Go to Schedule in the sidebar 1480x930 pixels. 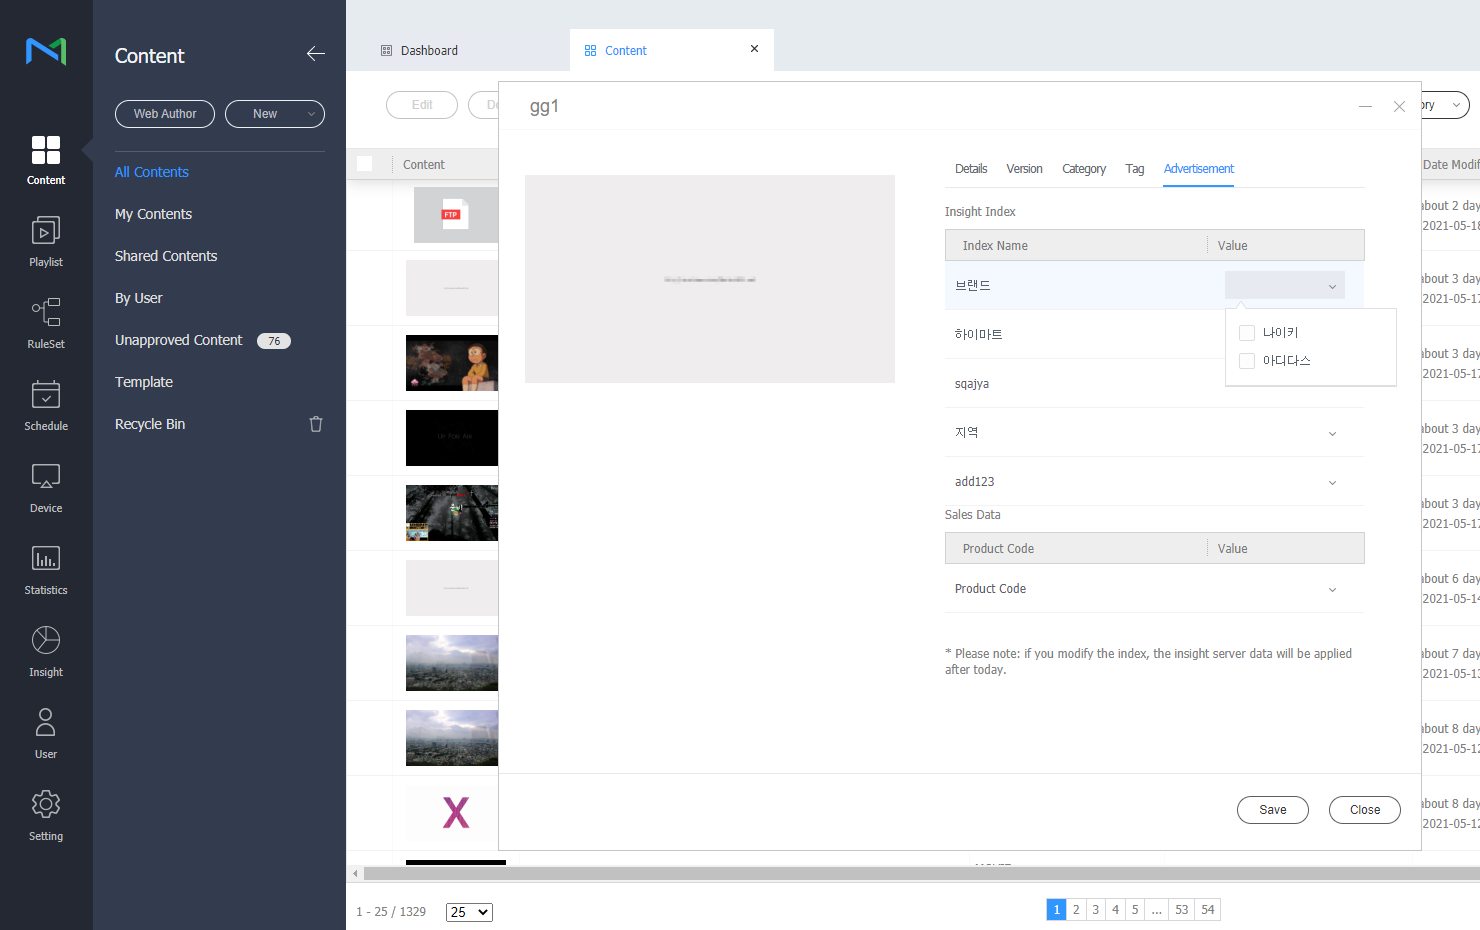(x=46, y=405)
